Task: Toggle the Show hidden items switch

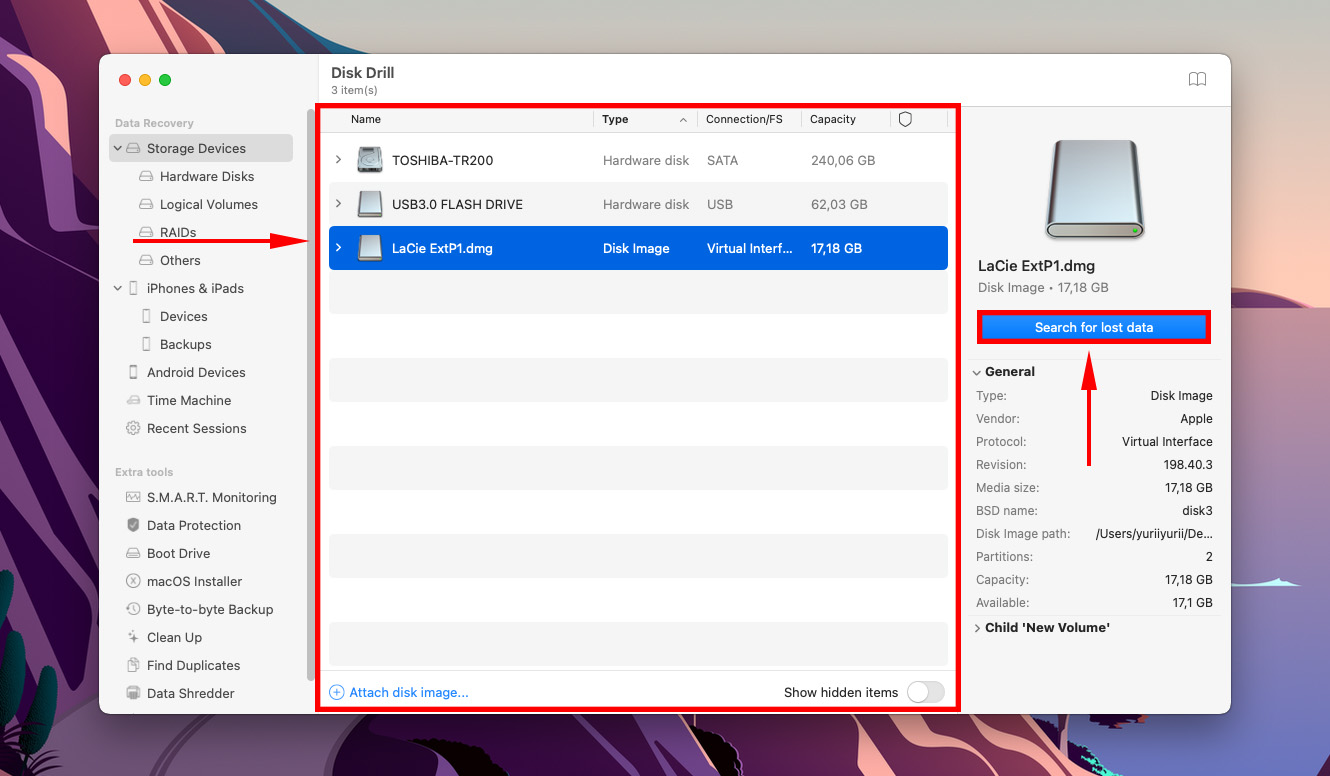Action: (925, 692)
